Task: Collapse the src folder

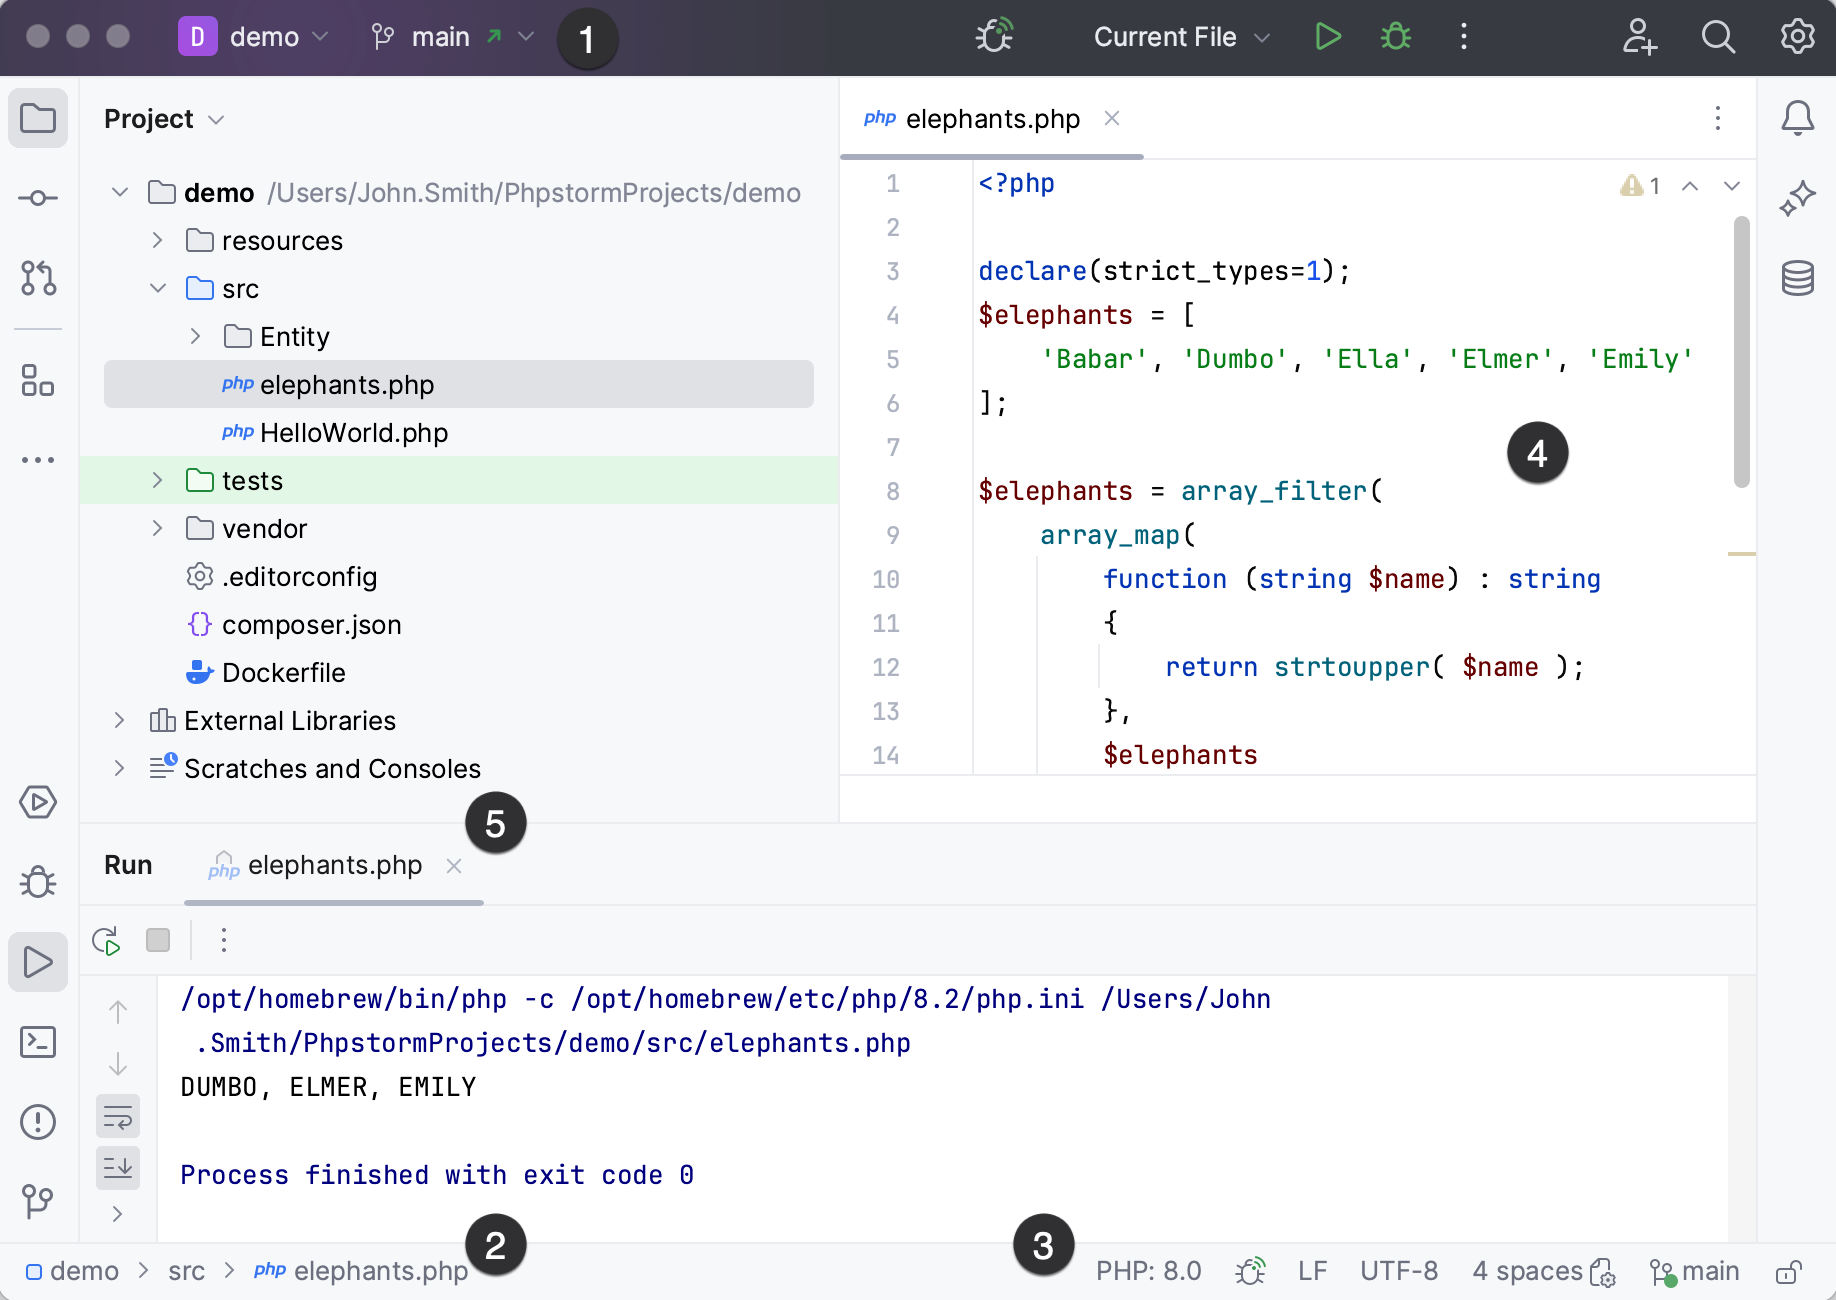Action: pos(157,288)
